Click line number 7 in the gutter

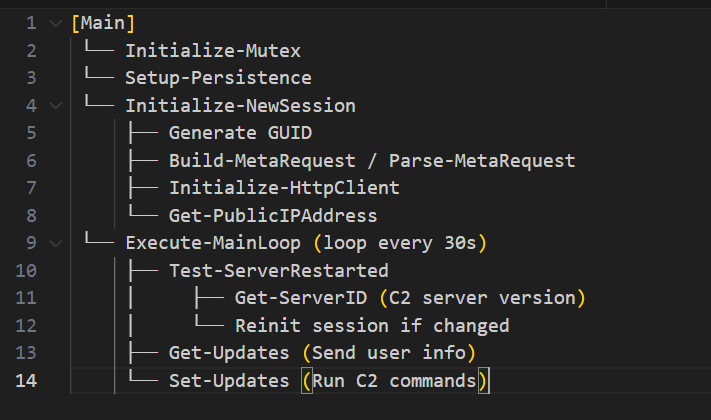click(x=31, y=188)
